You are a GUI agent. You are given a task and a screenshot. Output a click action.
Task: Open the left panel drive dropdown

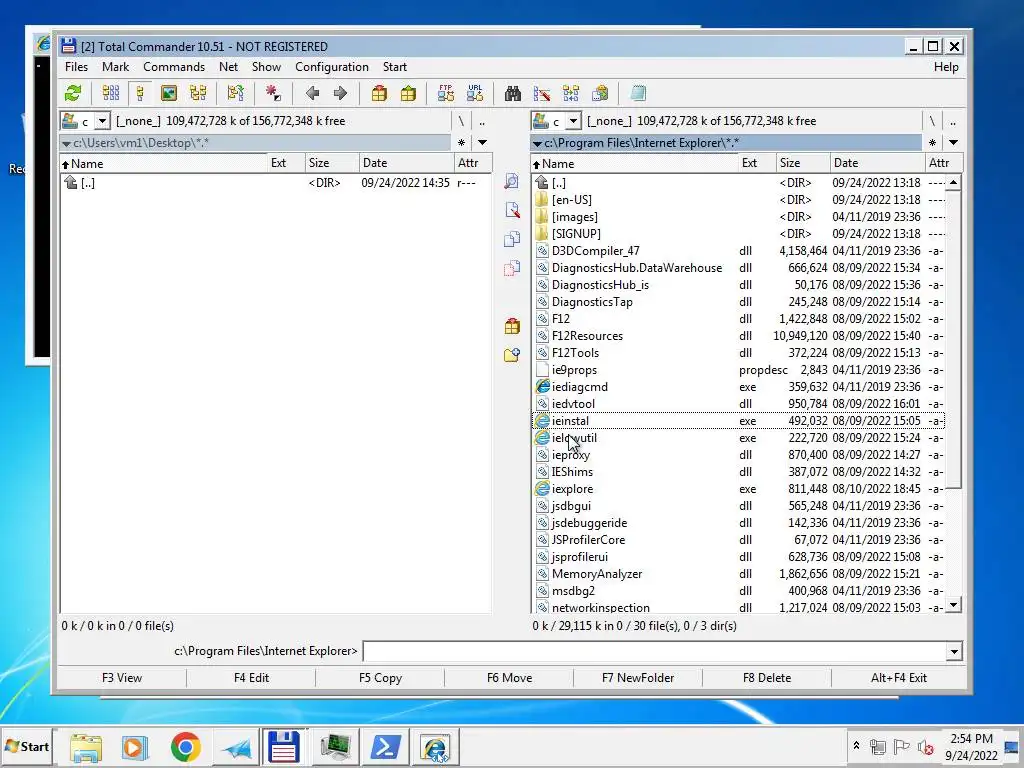pos(103,121)
